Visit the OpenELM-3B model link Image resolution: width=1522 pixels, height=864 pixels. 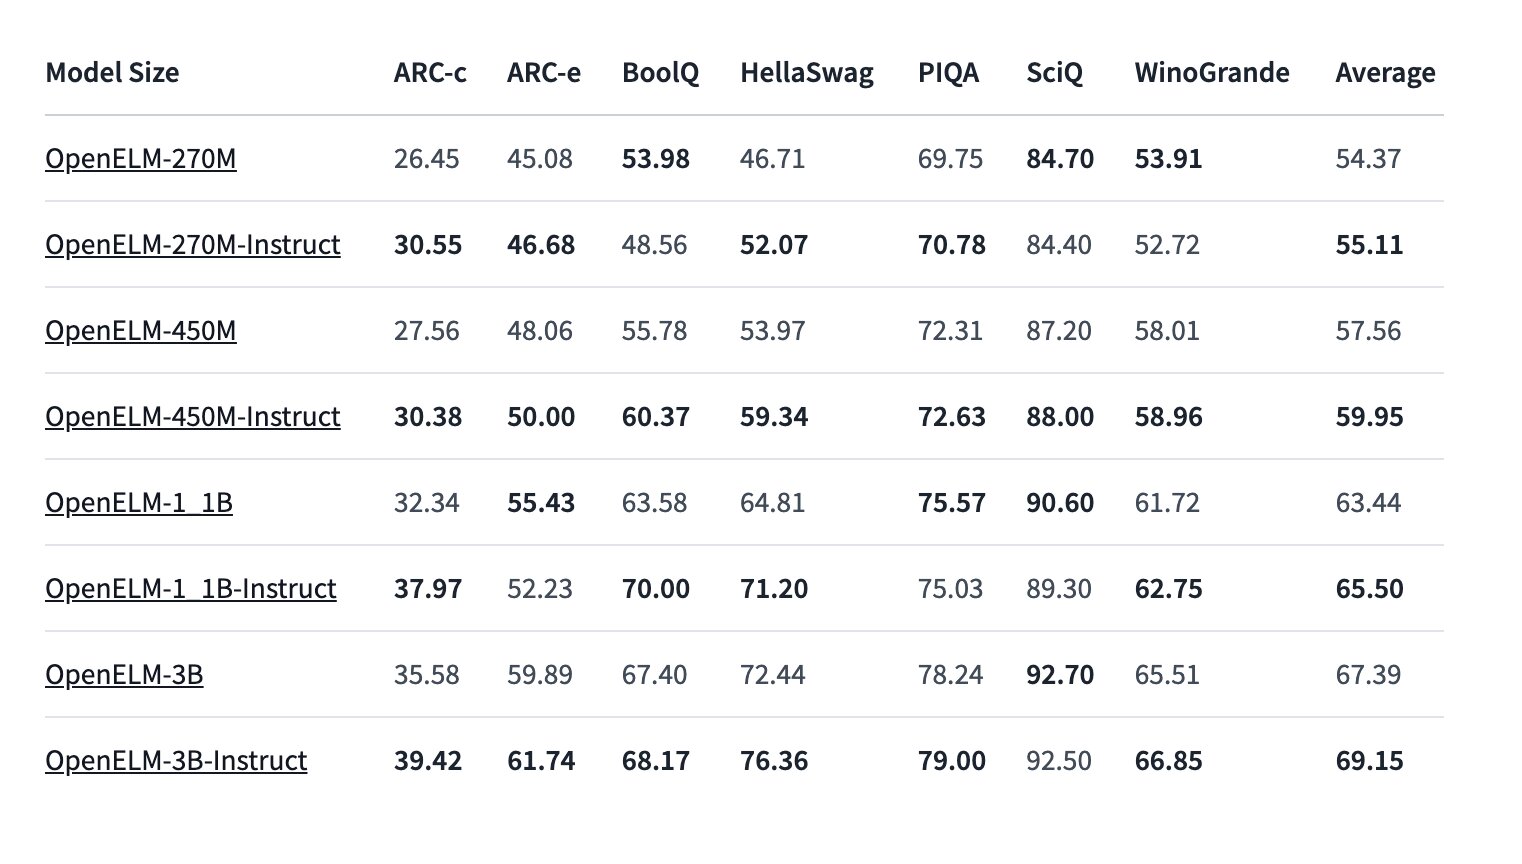coord(124,675)
